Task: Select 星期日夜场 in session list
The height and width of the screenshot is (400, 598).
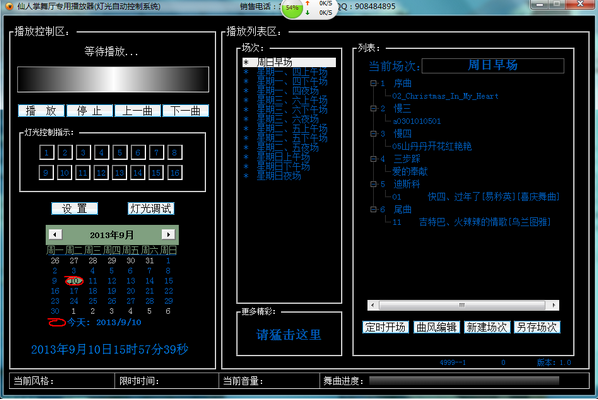Action: 279,176
